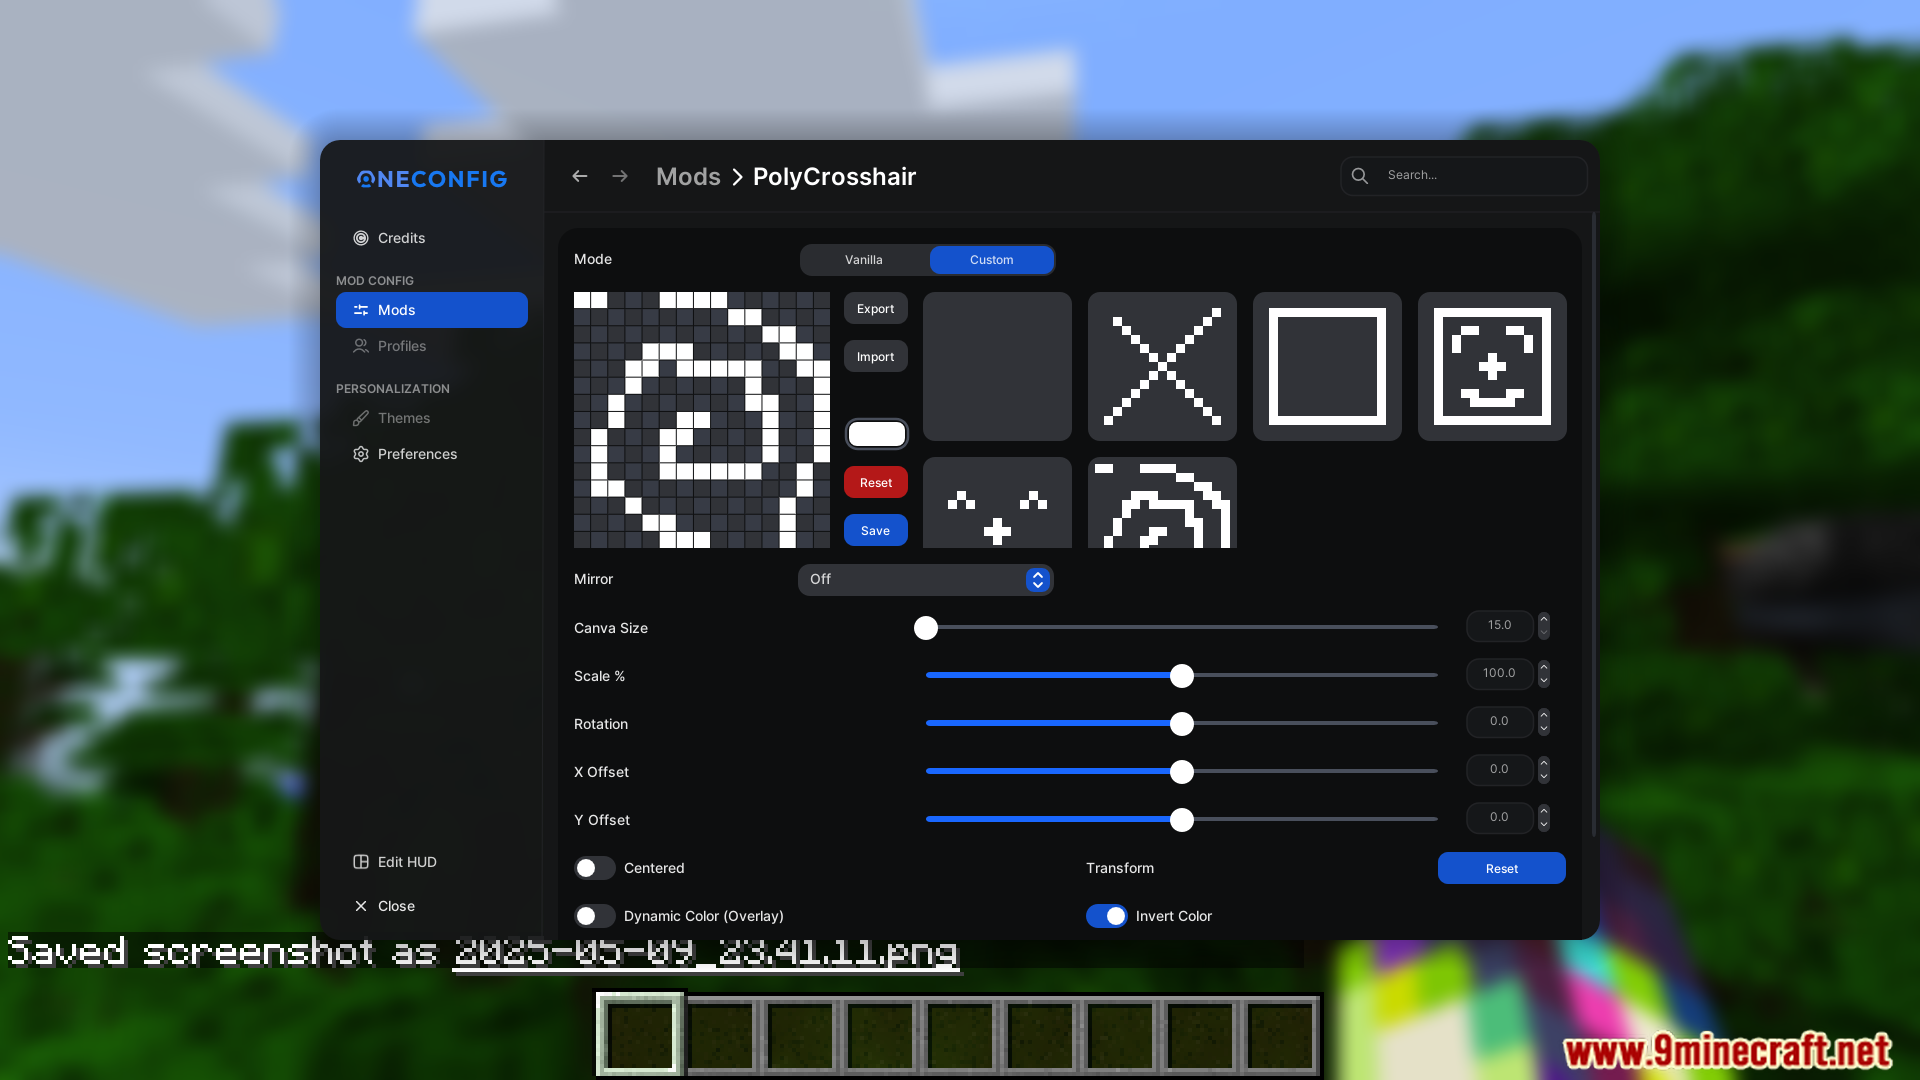Click the Import button
The width and height of the screenshot is (1920, 1080).
876,357
